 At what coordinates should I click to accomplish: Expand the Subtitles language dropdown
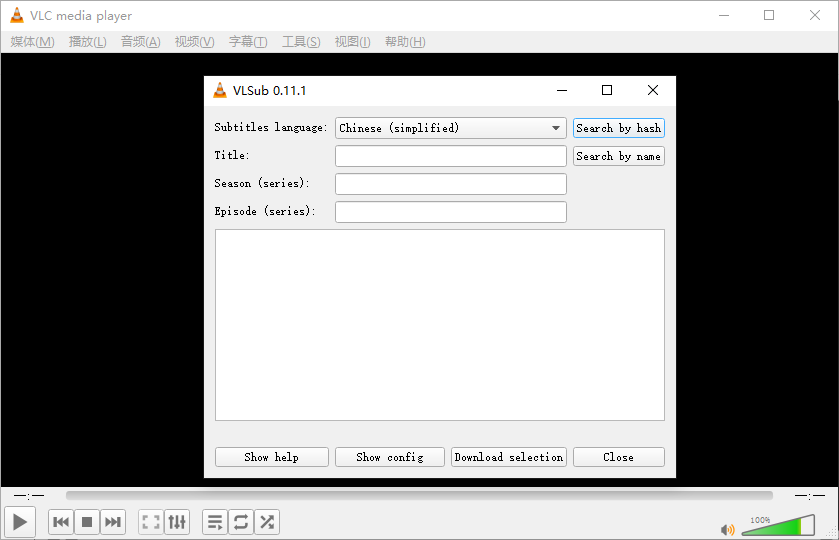click(451, 128)
